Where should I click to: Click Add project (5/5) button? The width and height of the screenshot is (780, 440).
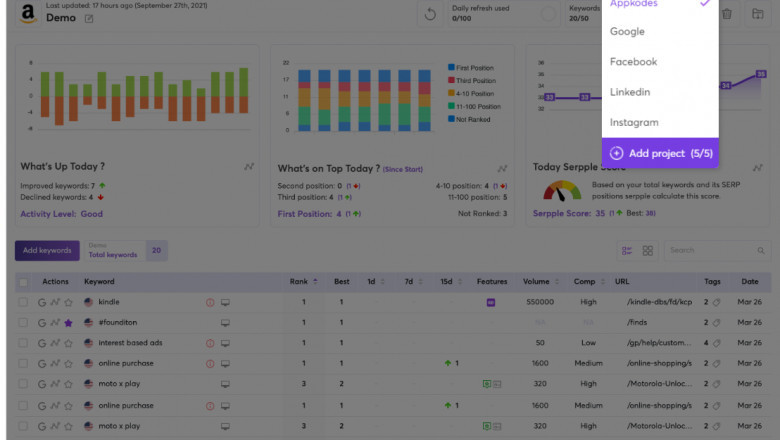pyautogui.click(x=659, y=153)
